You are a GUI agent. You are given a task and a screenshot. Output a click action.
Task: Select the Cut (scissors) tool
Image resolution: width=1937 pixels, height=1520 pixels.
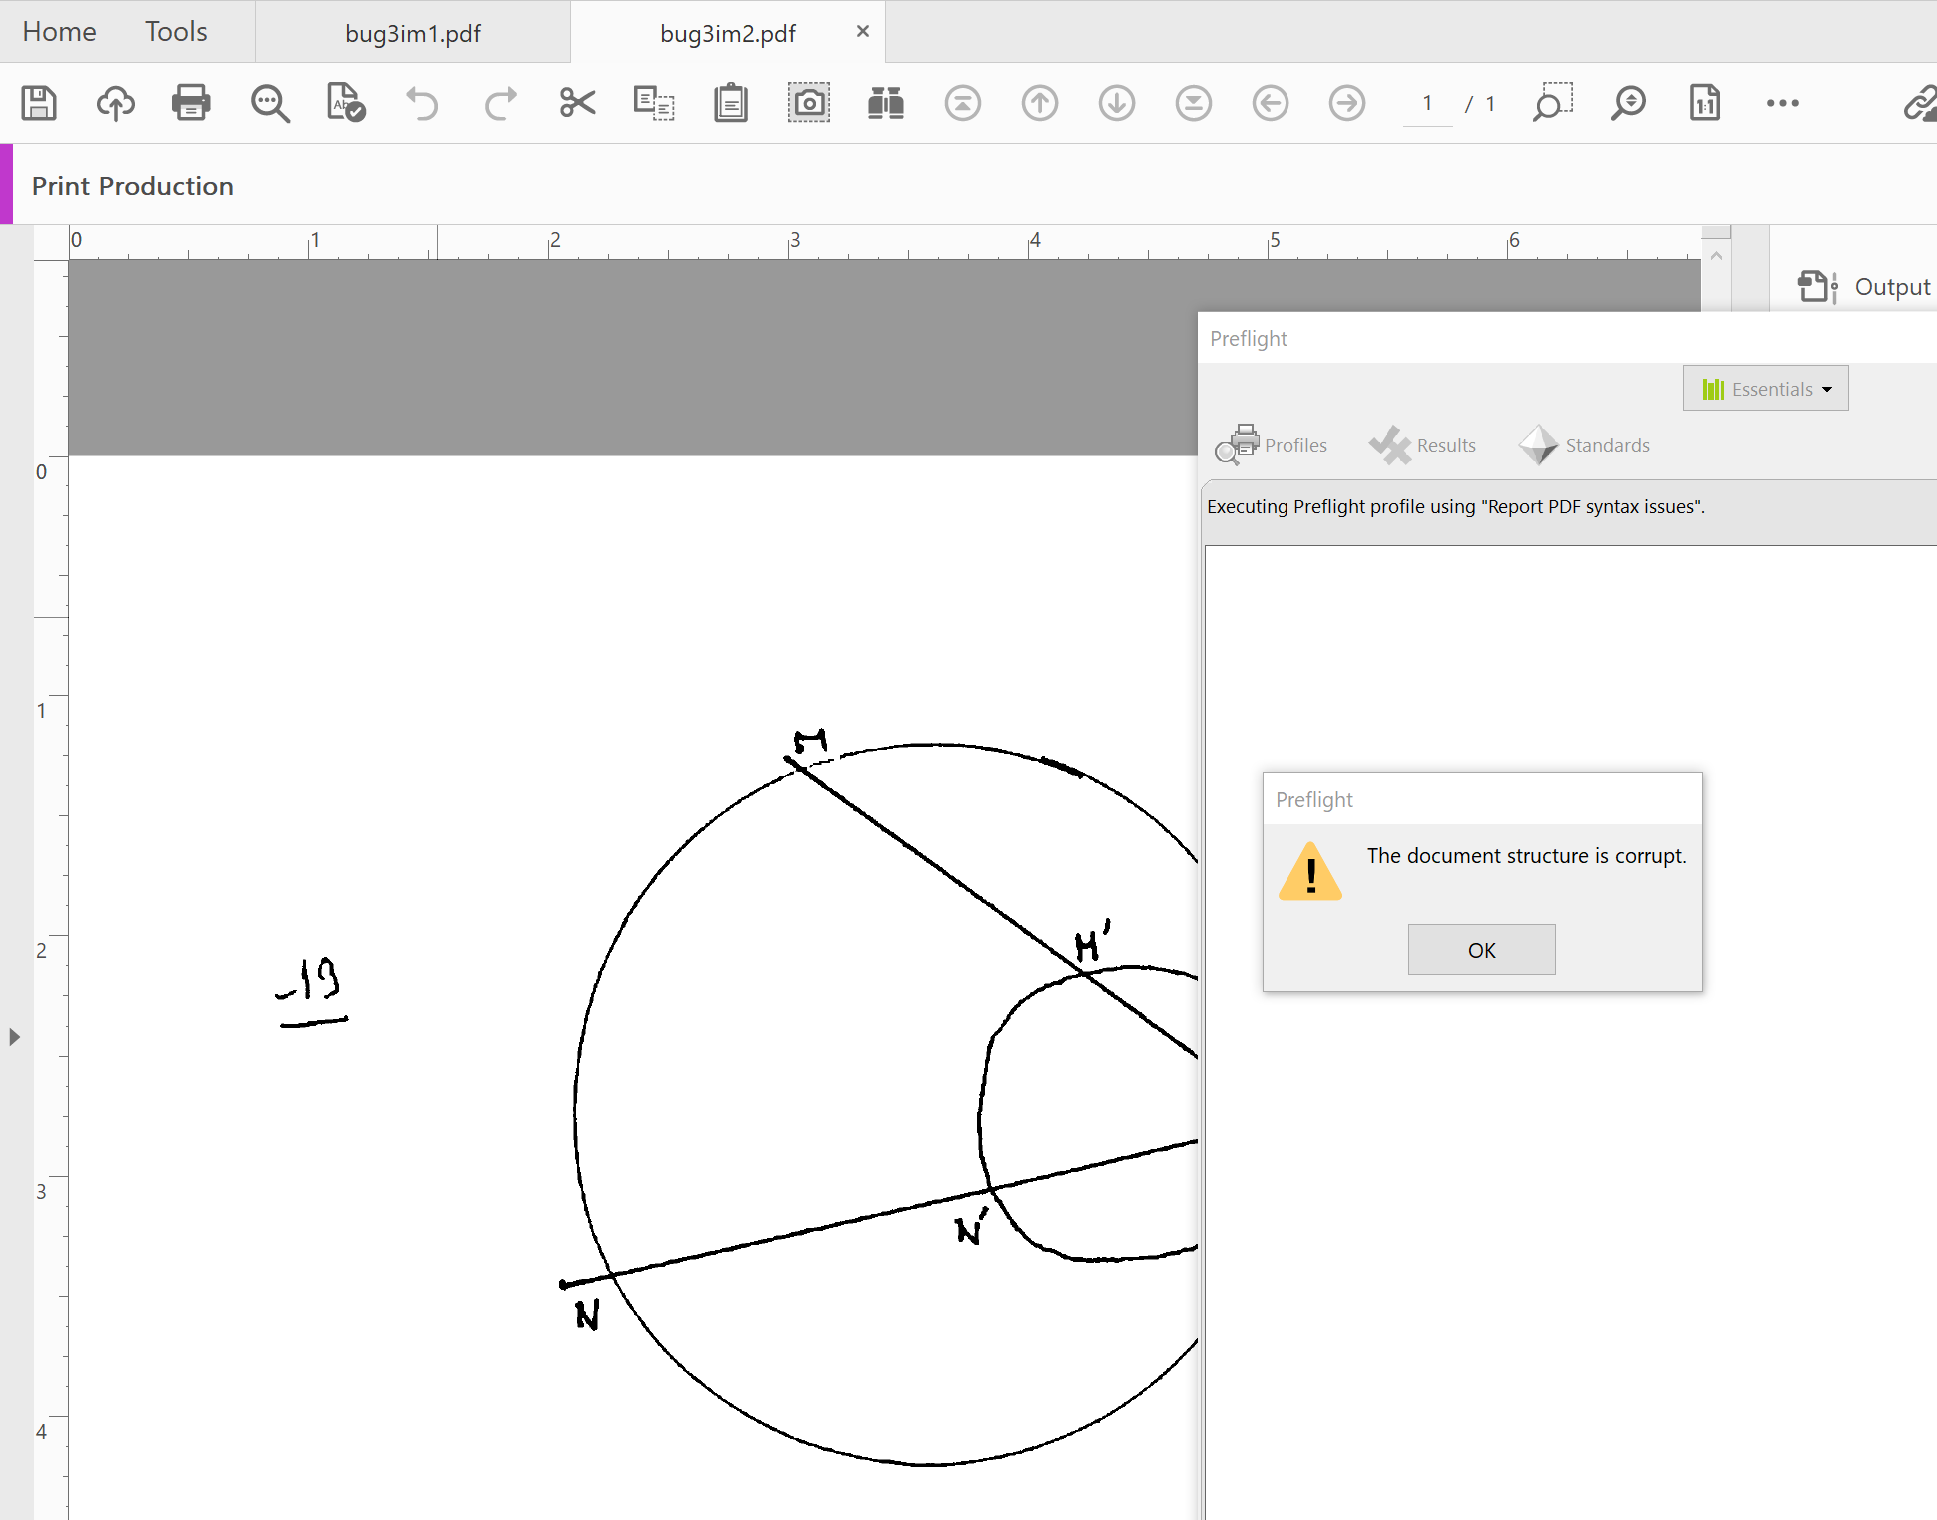[577, 103]
